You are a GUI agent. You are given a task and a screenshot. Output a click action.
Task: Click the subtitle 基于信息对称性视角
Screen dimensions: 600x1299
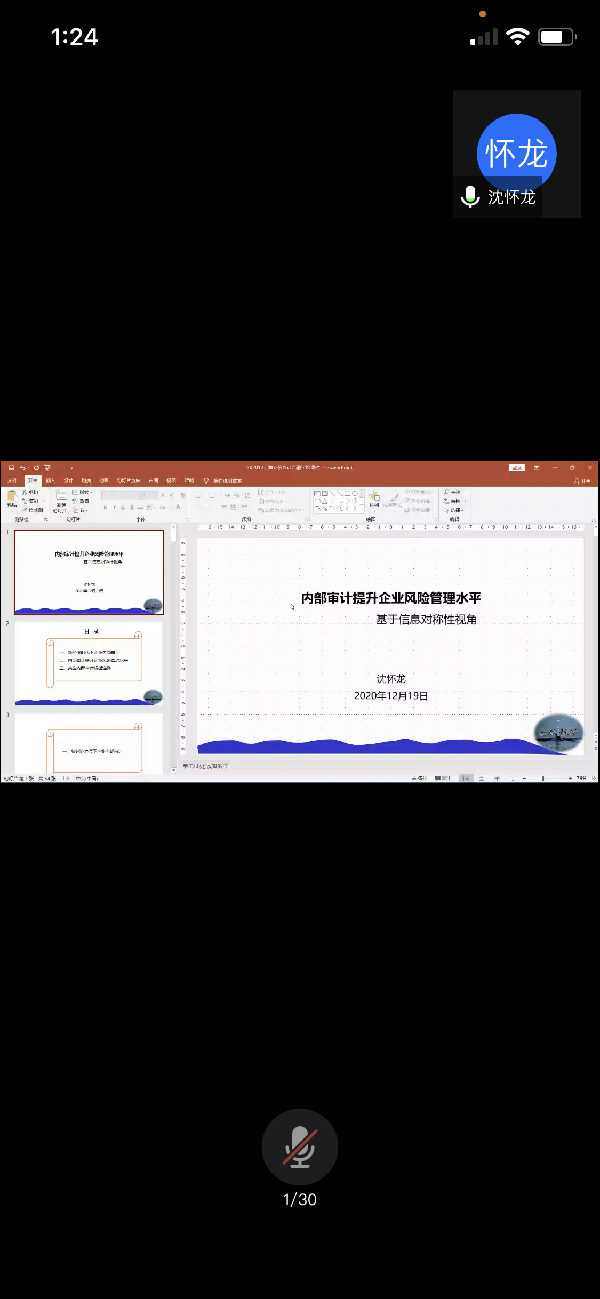coord(426,619)
